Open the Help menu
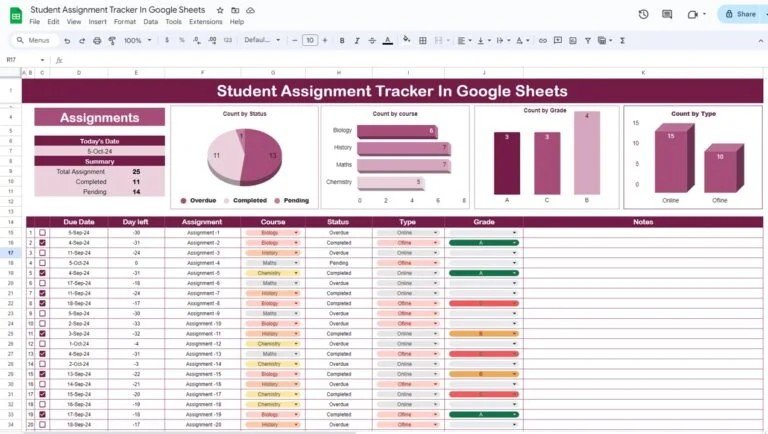768x434 pixels. point(237,22)
